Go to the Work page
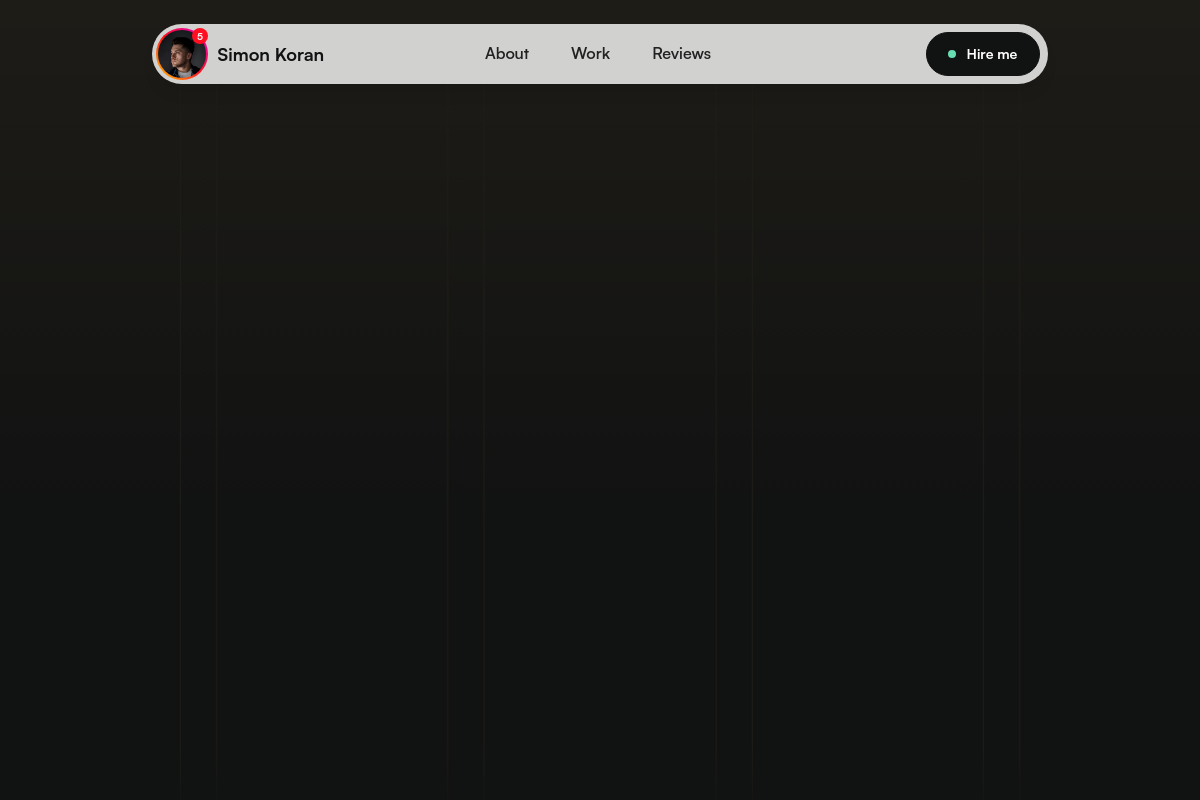1200x800 pixels. click(590, 54)
